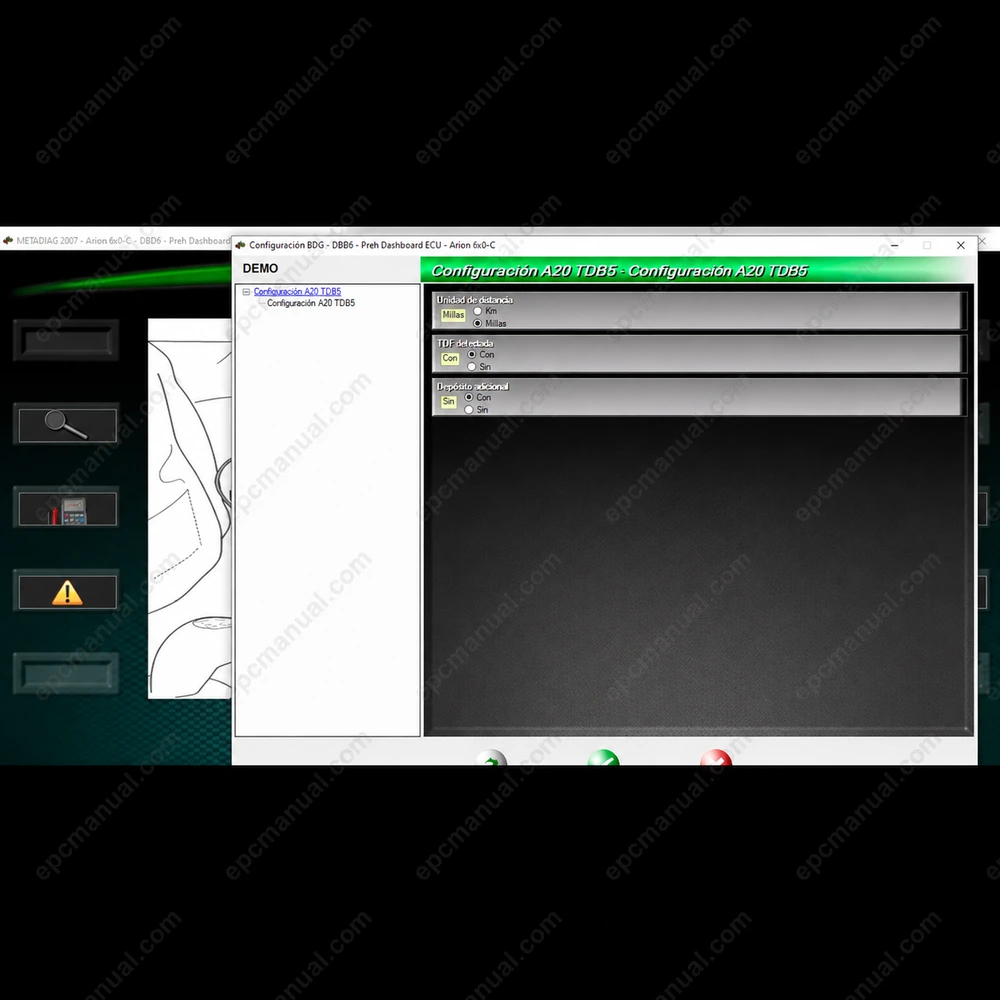Viewport: 1000px width, 1000px height.
Task: Select the Millas radio option
Action: (x=478, y=323)
